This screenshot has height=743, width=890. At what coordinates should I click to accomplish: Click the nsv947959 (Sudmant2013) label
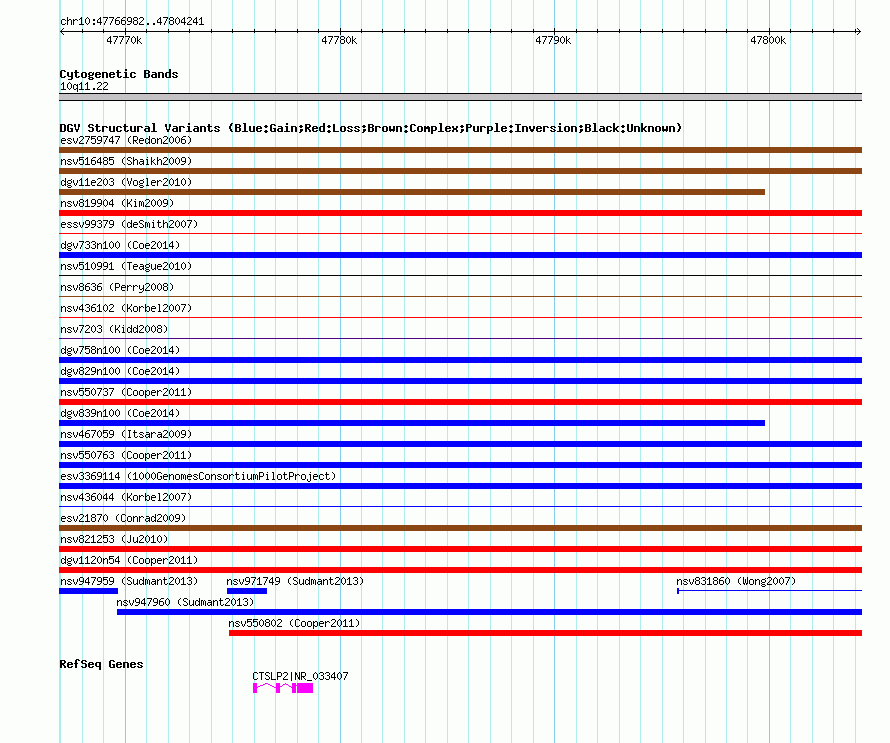tap(129, 581)
